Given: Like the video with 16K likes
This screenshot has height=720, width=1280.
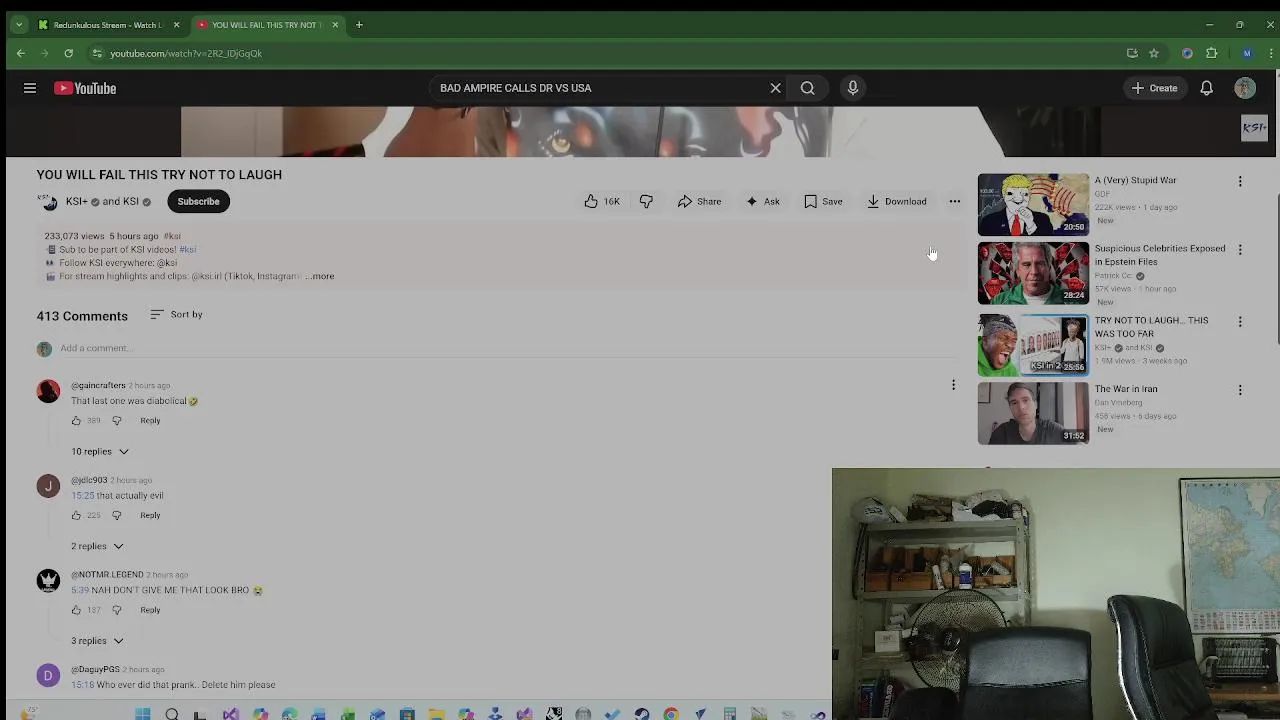Looking at the screenshot, I should pos(602,201).
